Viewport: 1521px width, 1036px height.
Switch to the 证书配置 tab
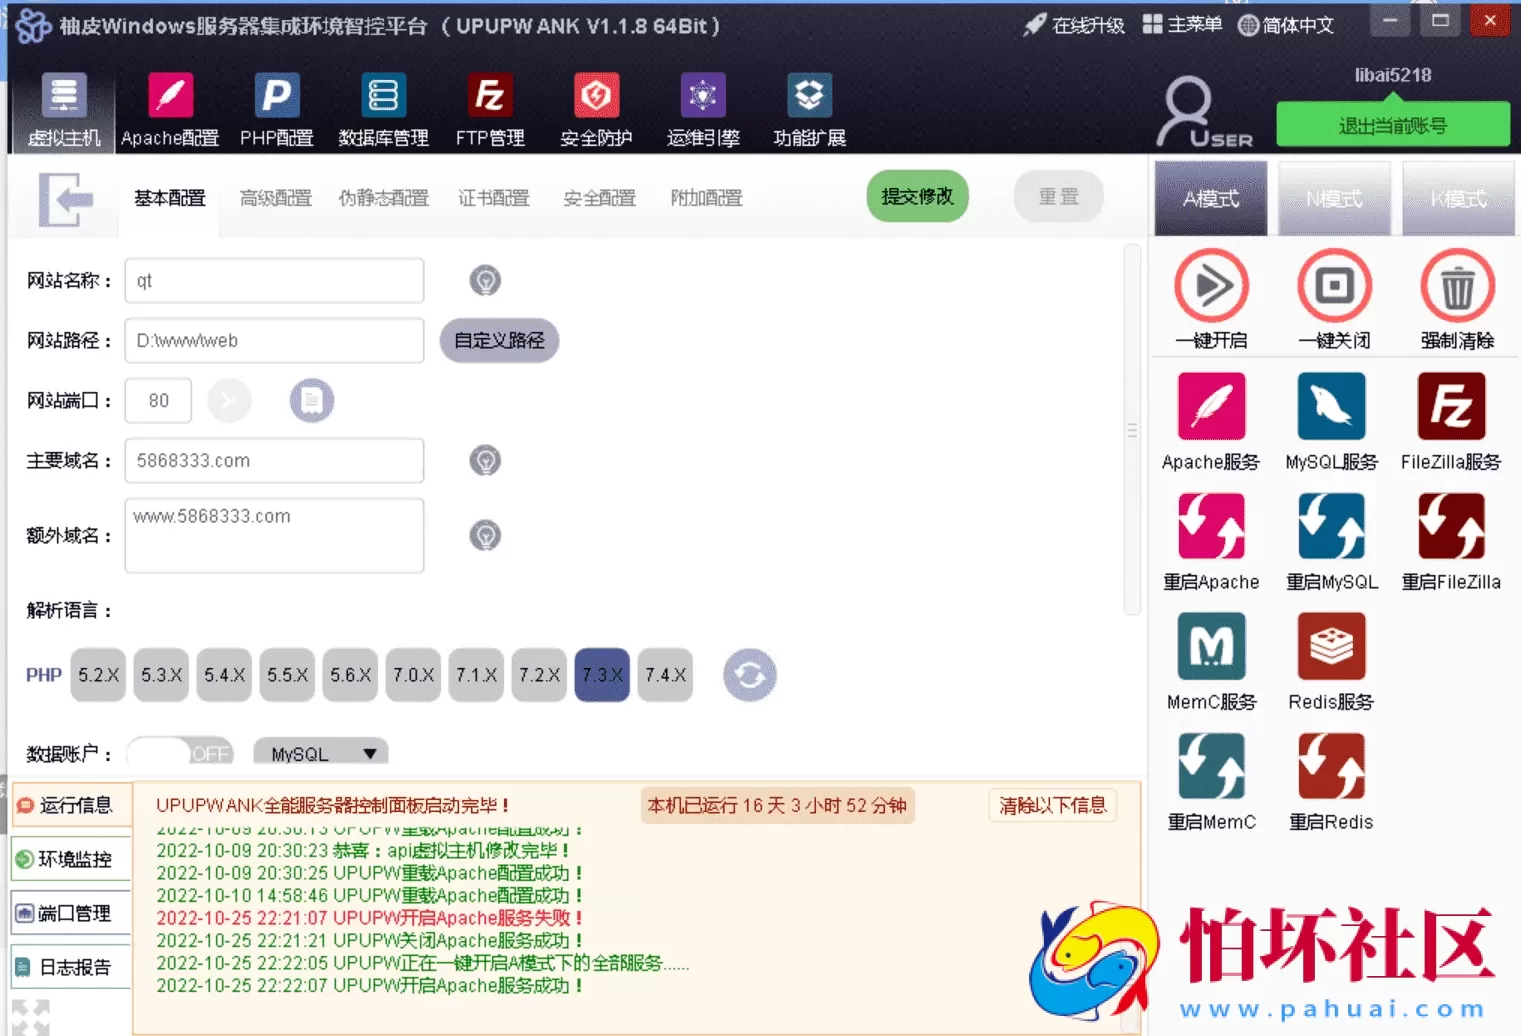[x=493, y=197]
